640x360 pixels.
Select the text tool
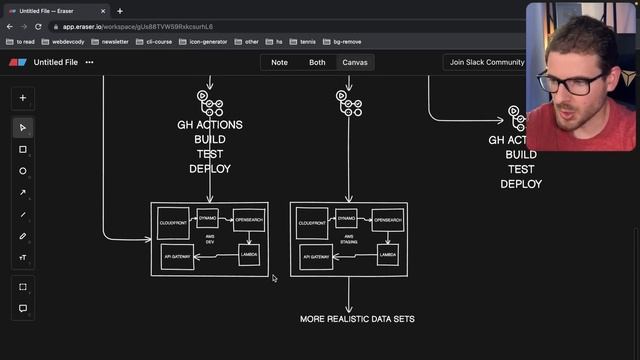click(x=23, y=258)
